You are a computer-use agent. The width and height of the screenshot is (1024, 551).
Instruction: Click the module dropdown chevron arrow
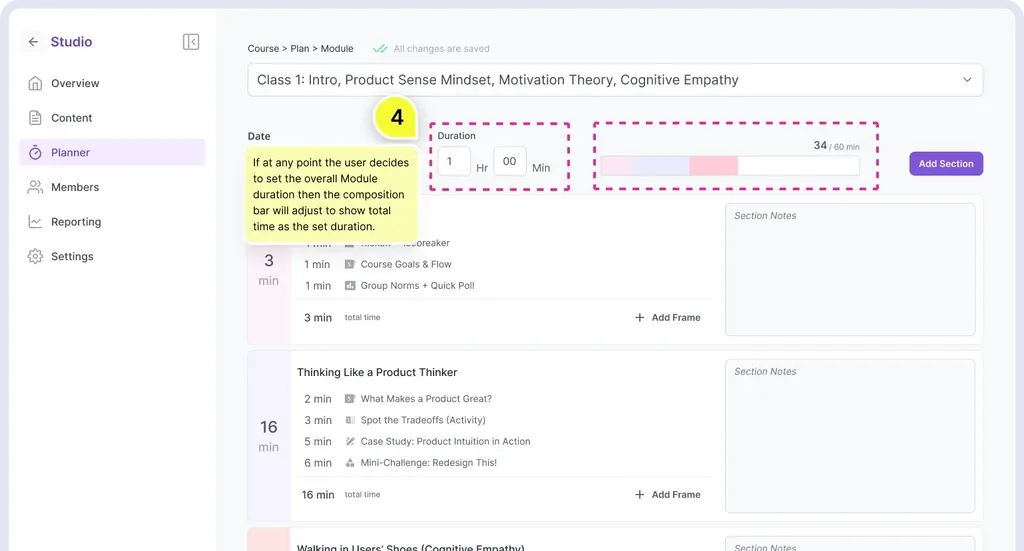[967, 80]
